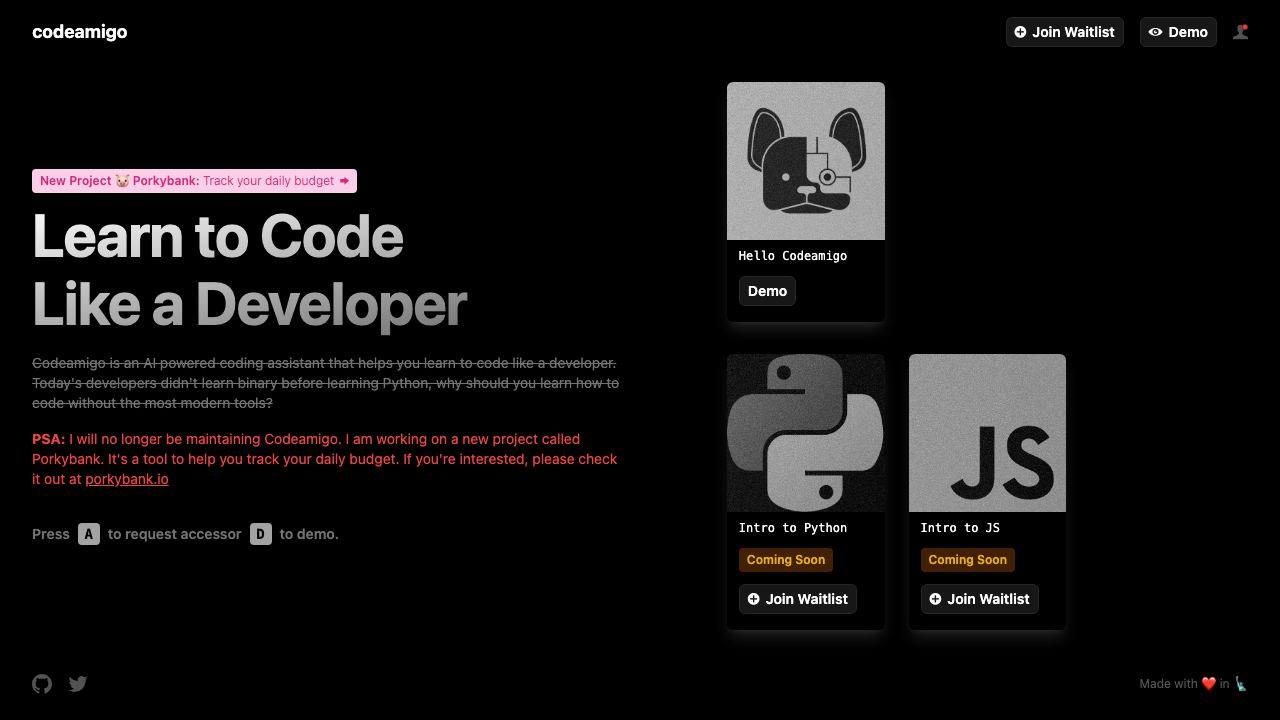Open the Twitter icon in footer

tap(78, 684)
